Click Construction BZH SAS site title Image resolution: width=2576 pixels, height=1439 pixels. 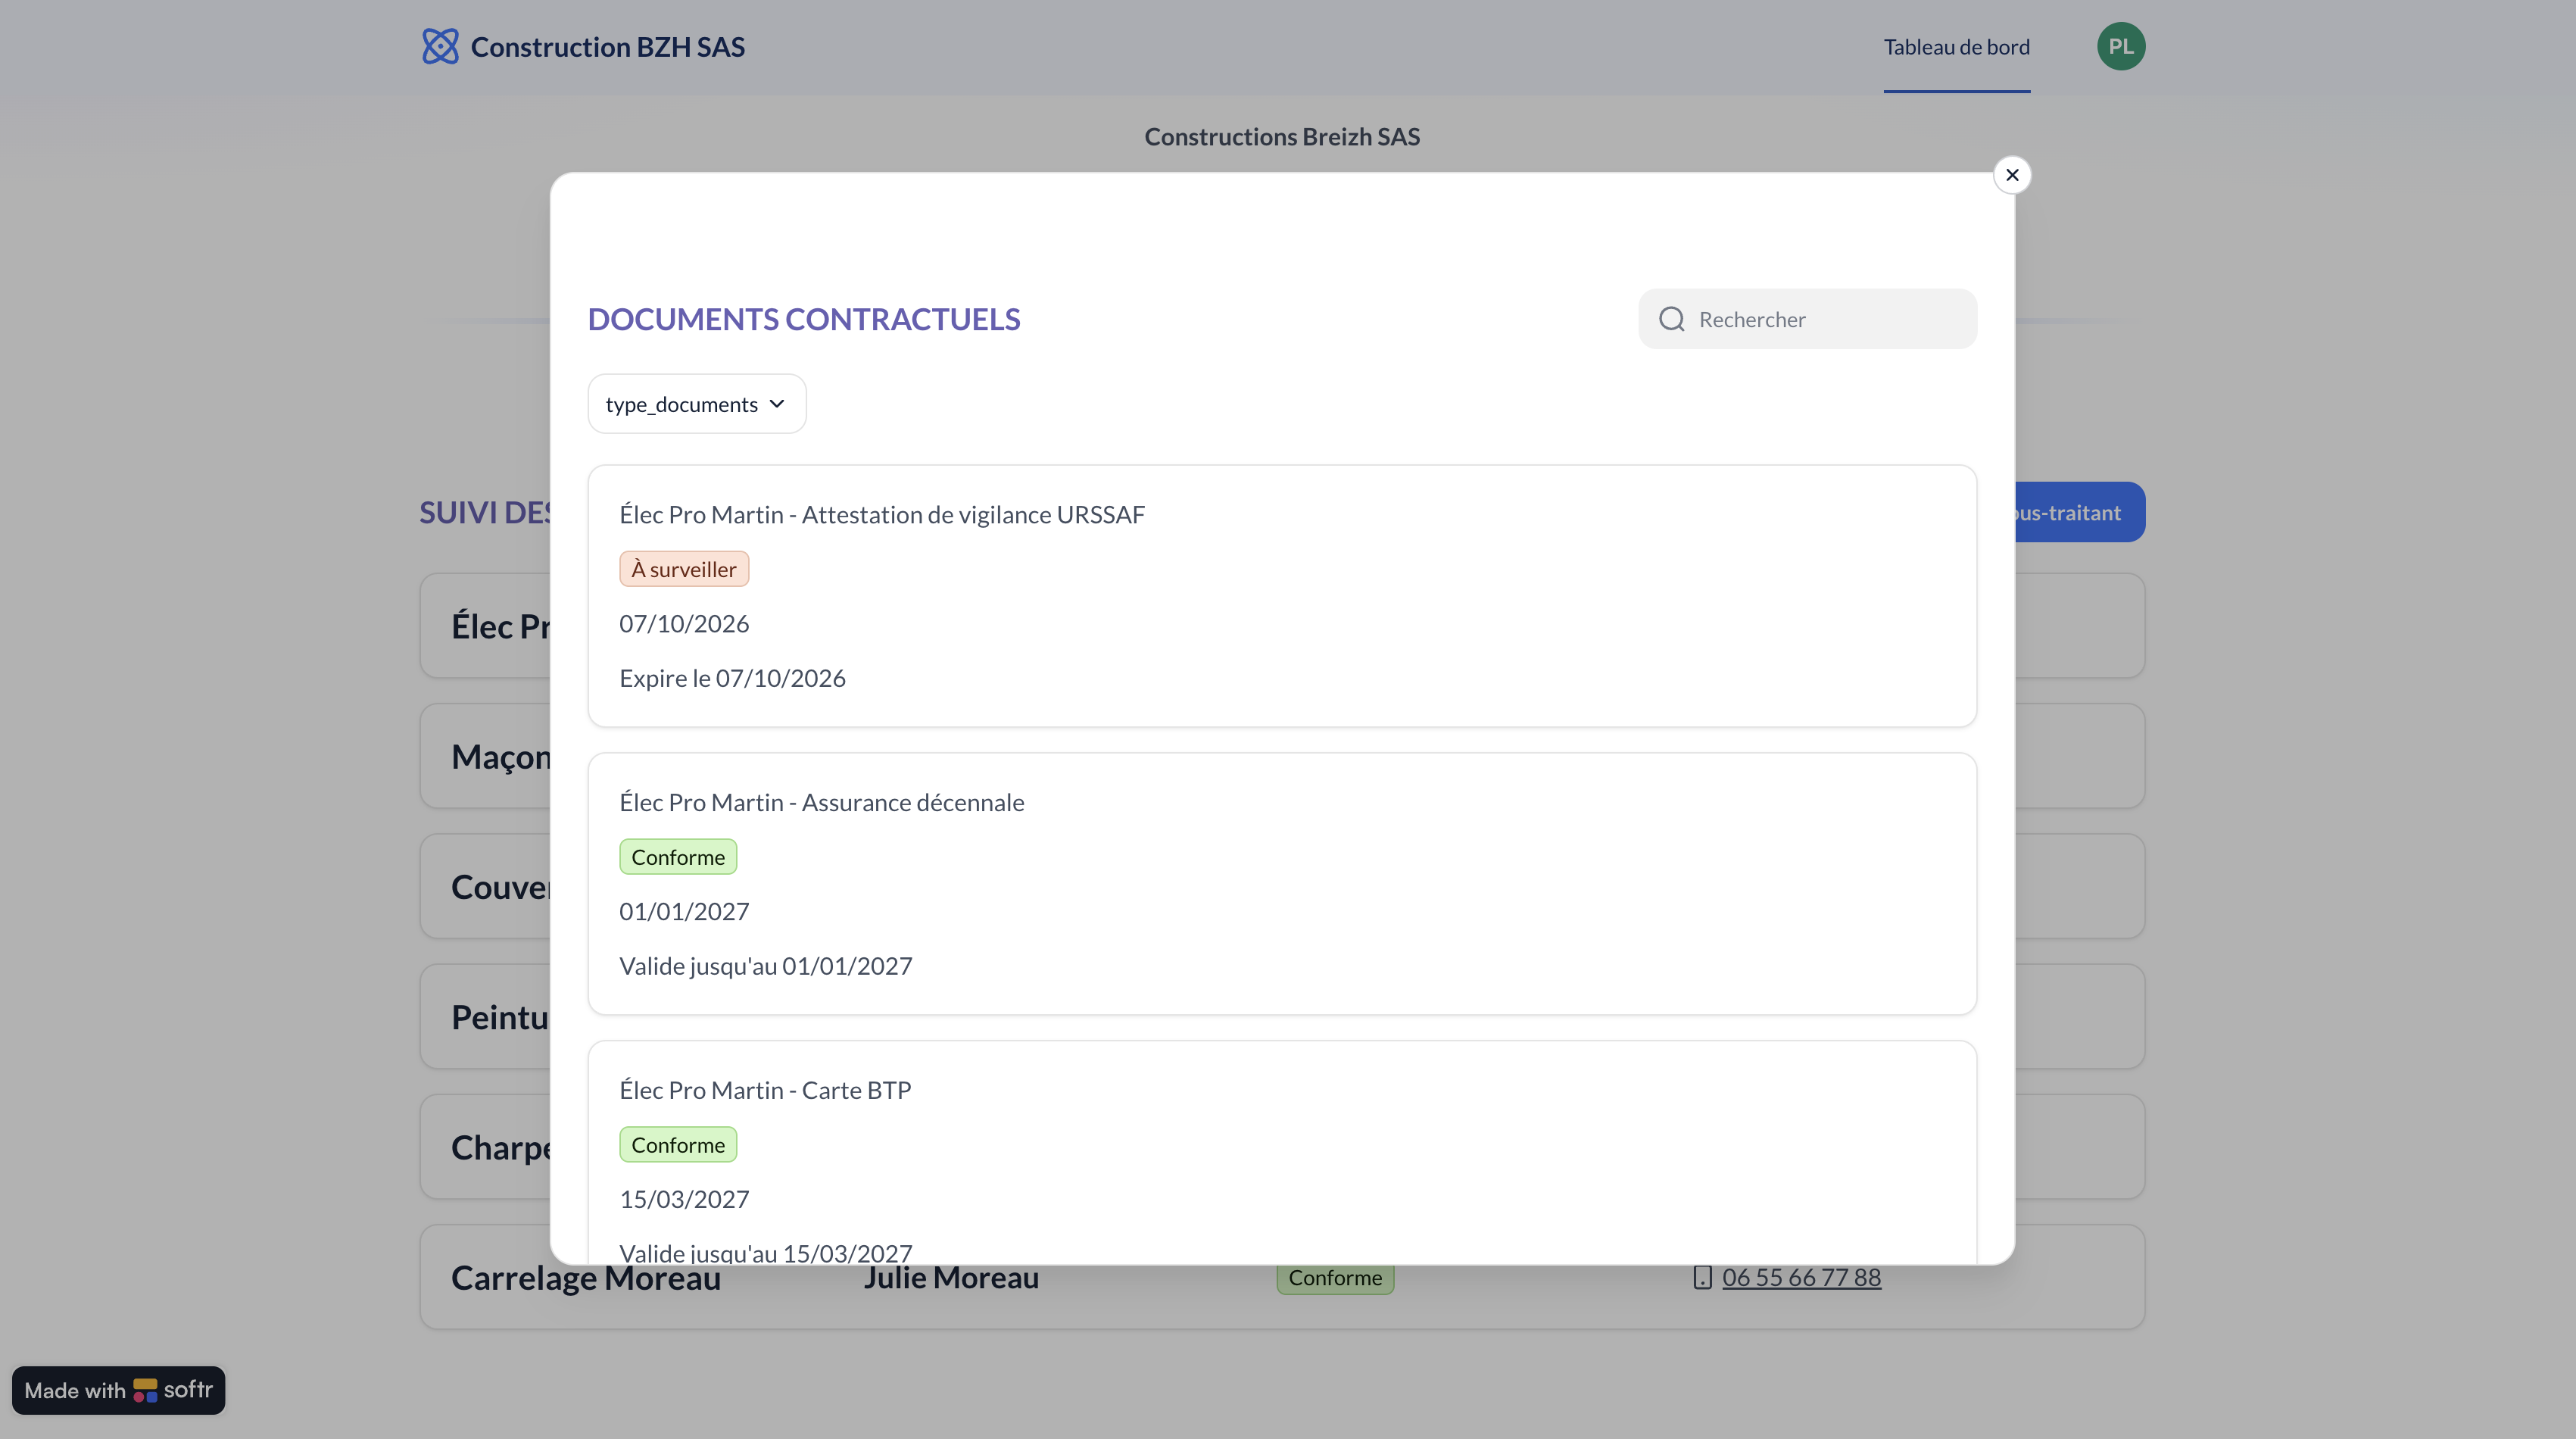(x=608, y=47)
